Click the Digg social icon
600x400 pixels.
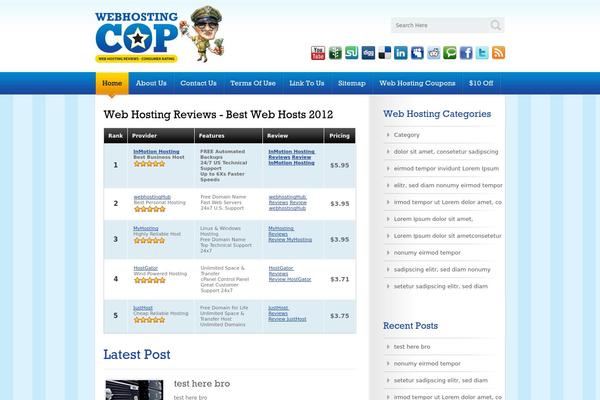click(368, 53)
